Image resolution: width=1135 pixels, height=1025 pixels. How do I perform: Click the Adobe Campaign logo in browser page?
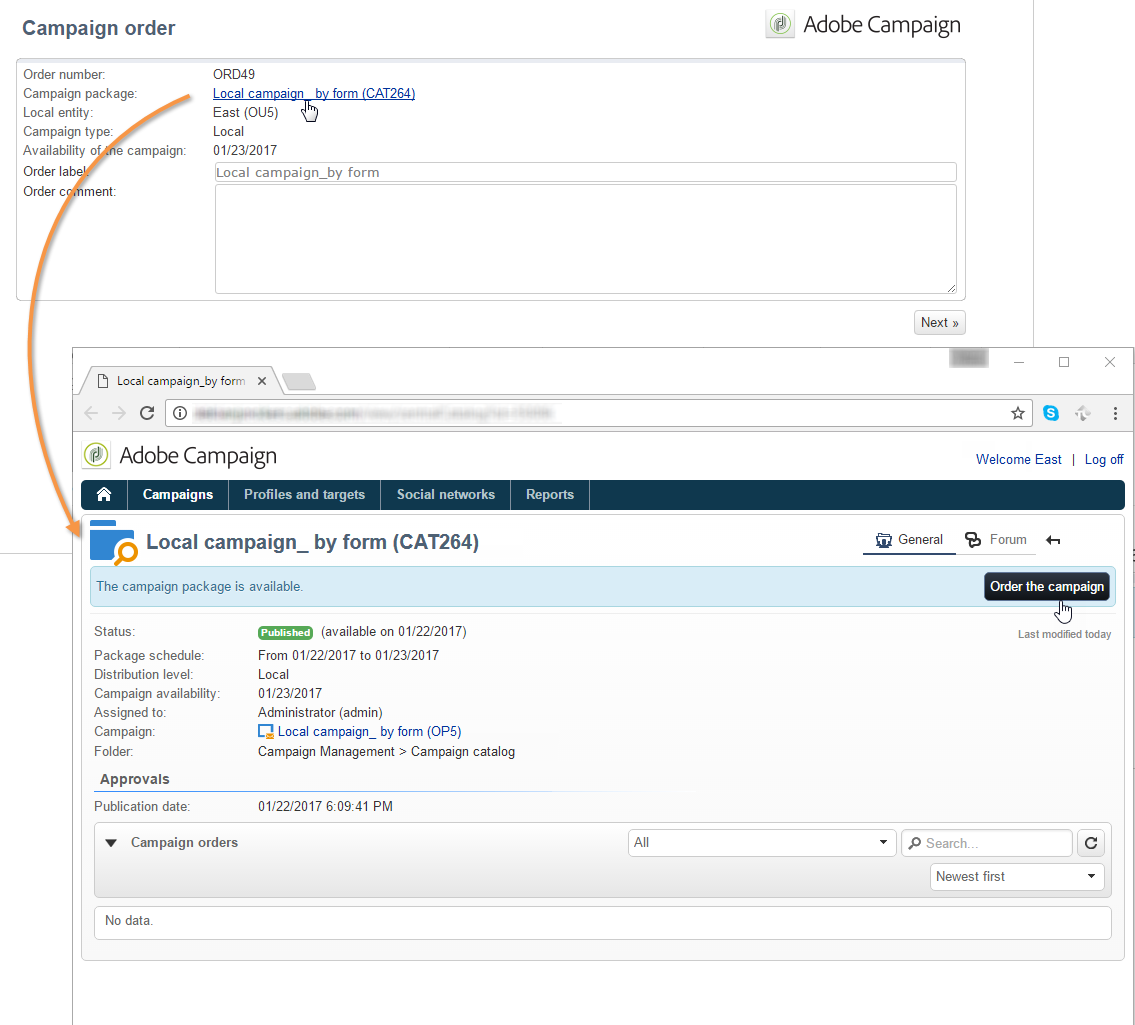coord(180,455)
